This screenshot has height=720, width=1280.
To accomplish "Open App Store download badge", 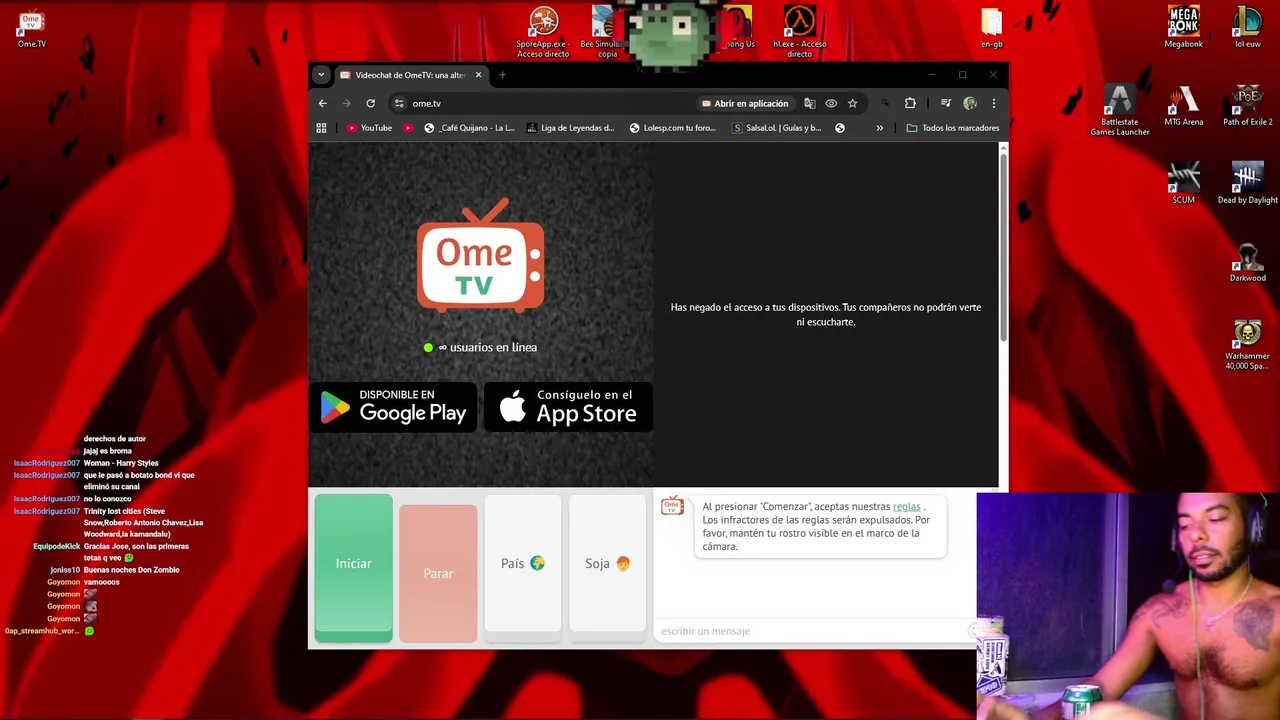I will click(x=568, y=407).
